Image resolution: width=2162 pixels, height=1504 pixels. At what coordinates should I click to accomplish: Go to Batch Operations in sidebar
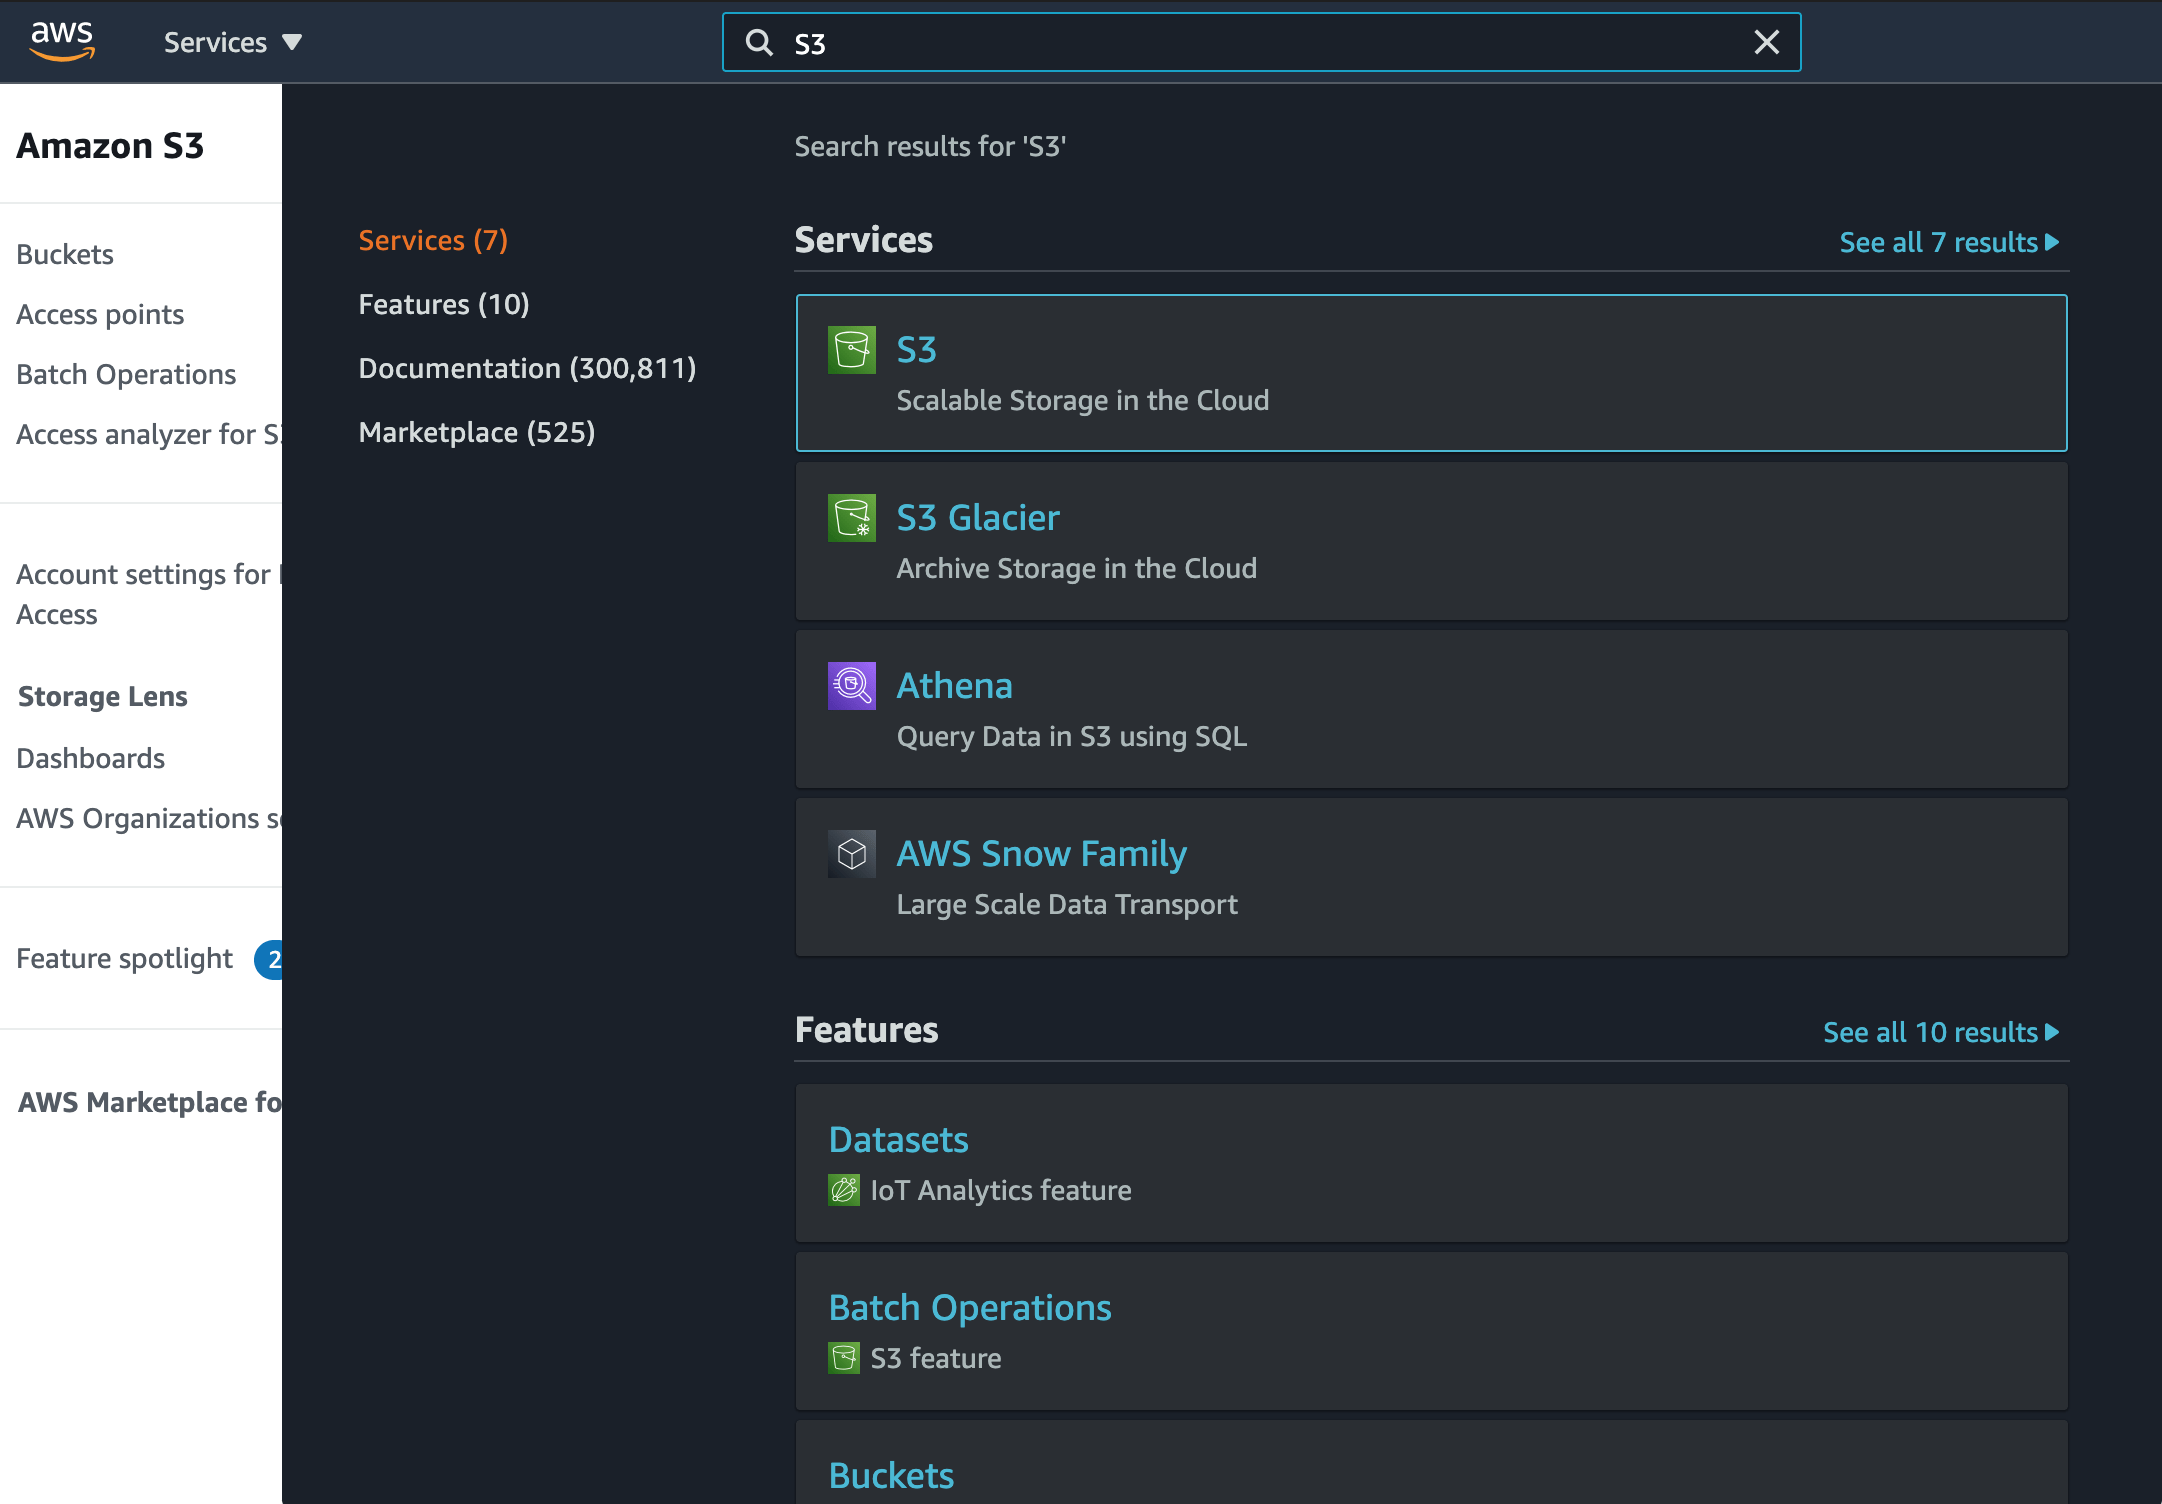tap(126, 374)
